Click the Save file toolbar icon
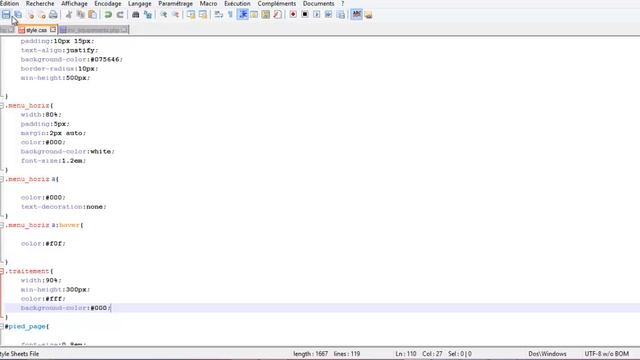Screen dimensions: 640x360 [6, 15]
